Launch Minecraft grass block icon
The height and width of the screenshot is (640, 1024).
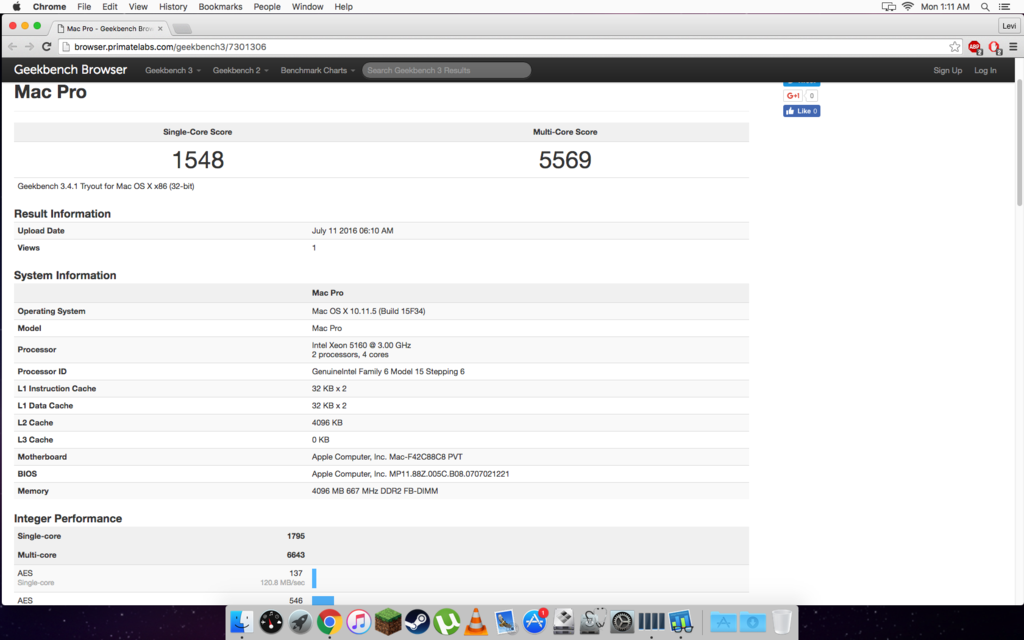[388, 622]
